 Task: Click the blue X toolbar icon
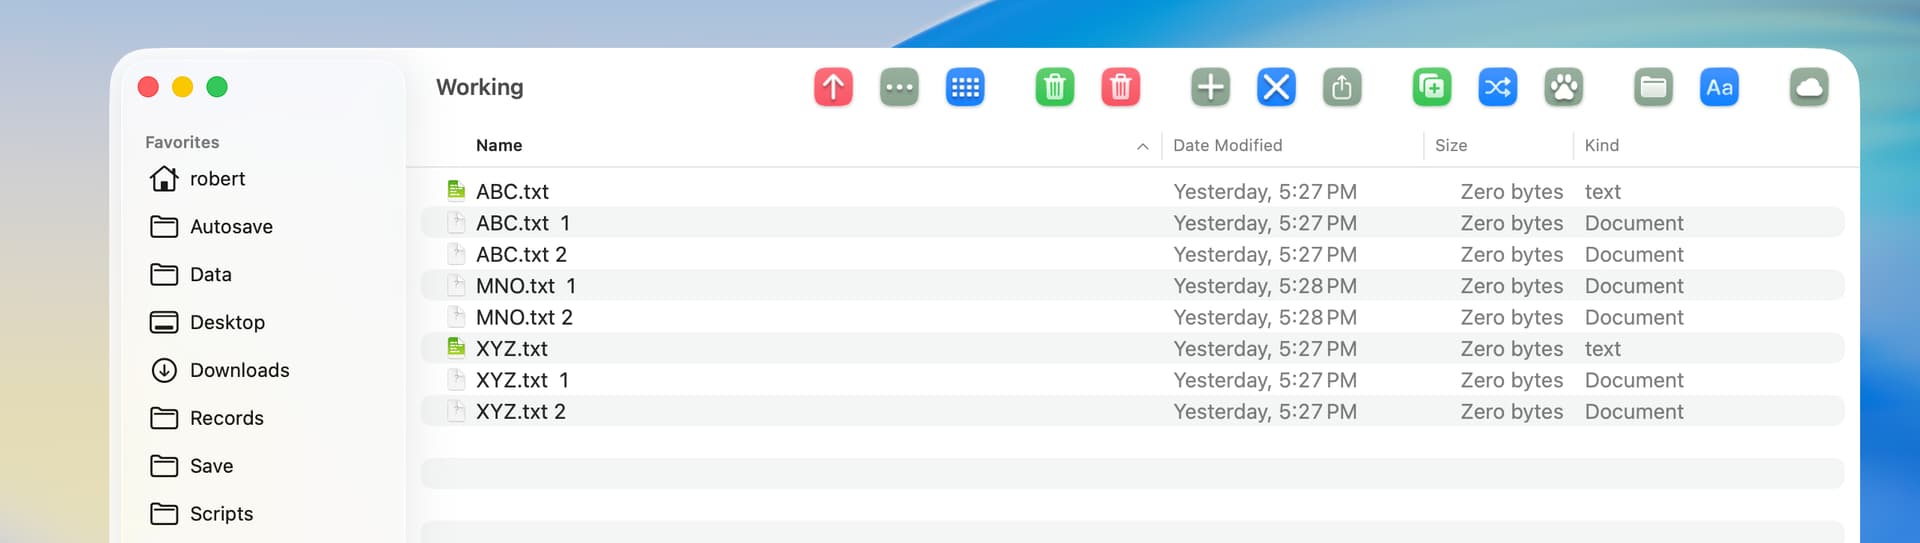click(x=1276, y=87)
